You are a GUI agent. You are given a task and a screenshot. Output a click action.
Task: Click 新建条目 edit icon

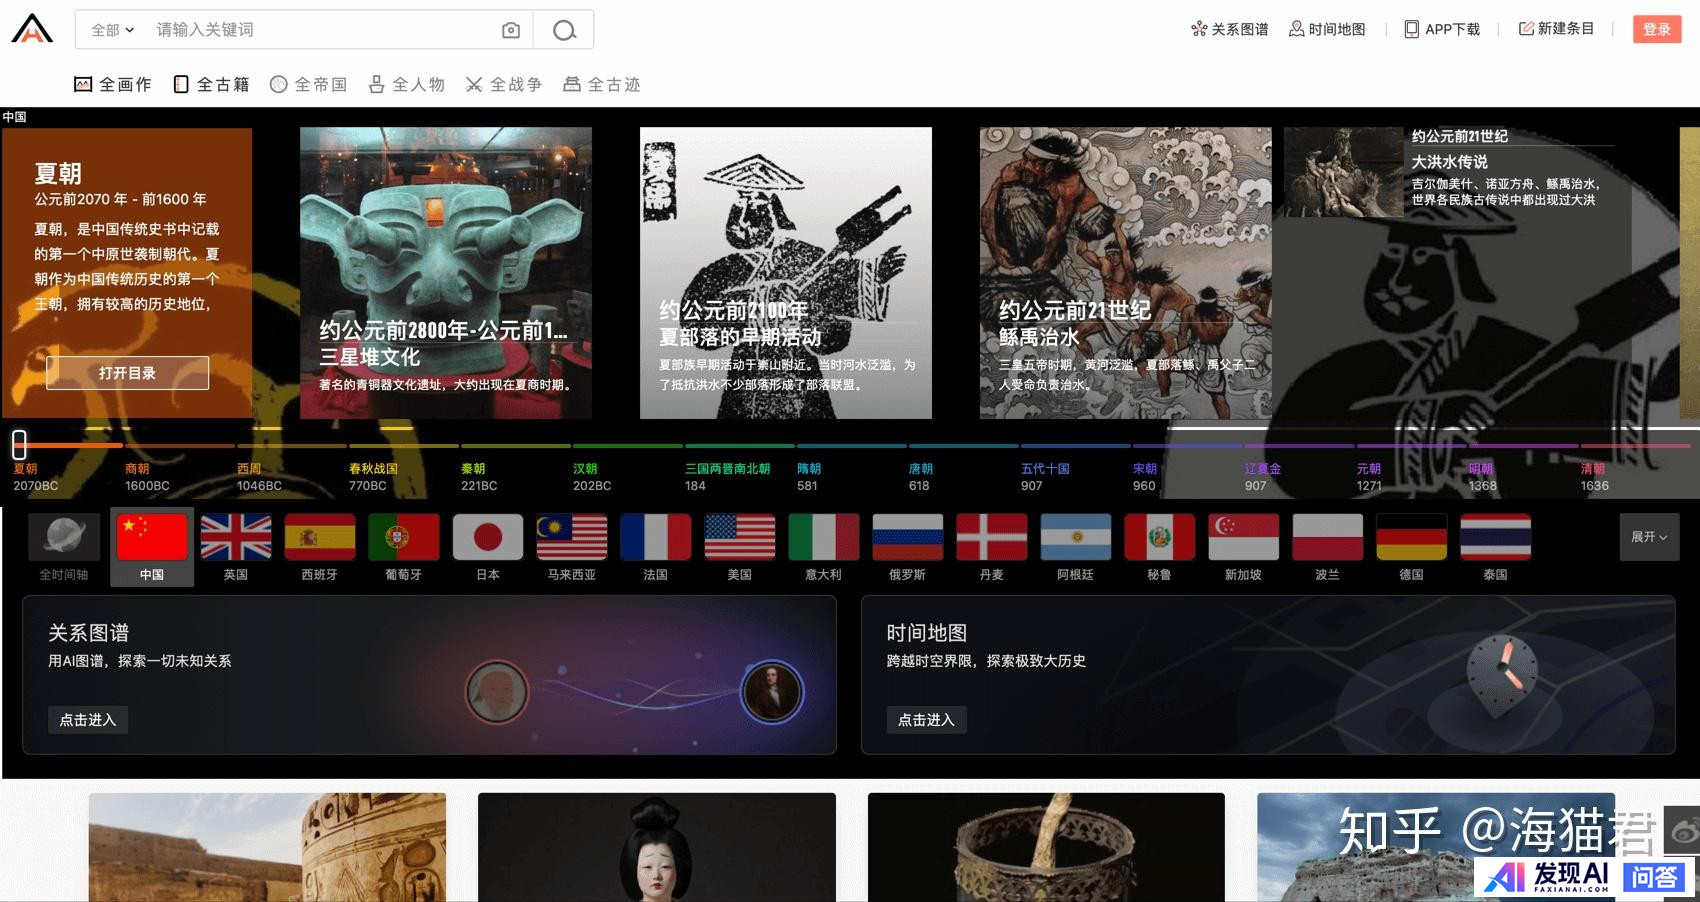(1526, 29)
